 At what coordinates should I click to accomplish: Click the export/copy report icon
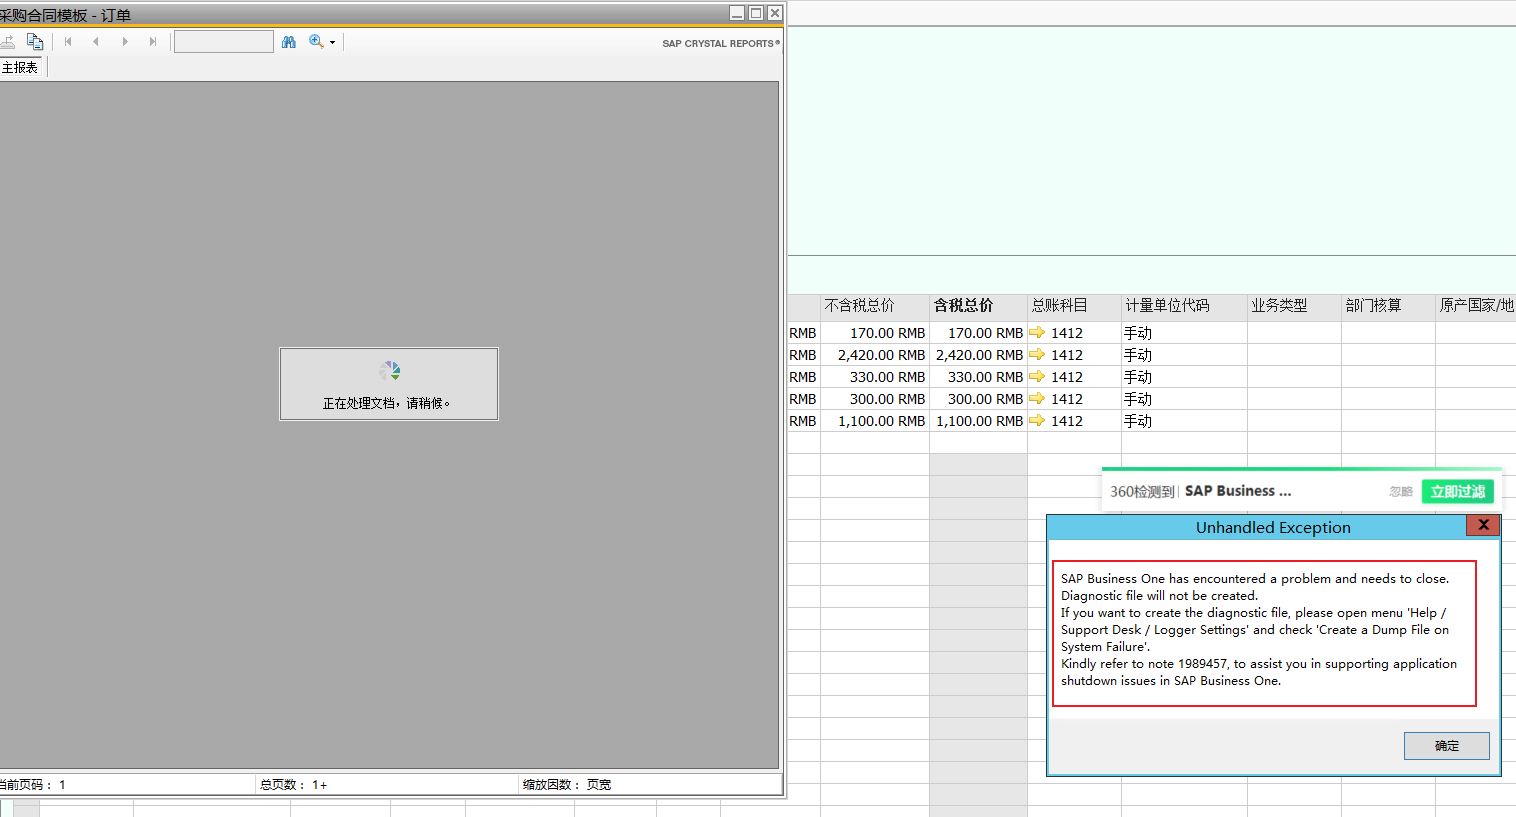[x=35, y=42]
